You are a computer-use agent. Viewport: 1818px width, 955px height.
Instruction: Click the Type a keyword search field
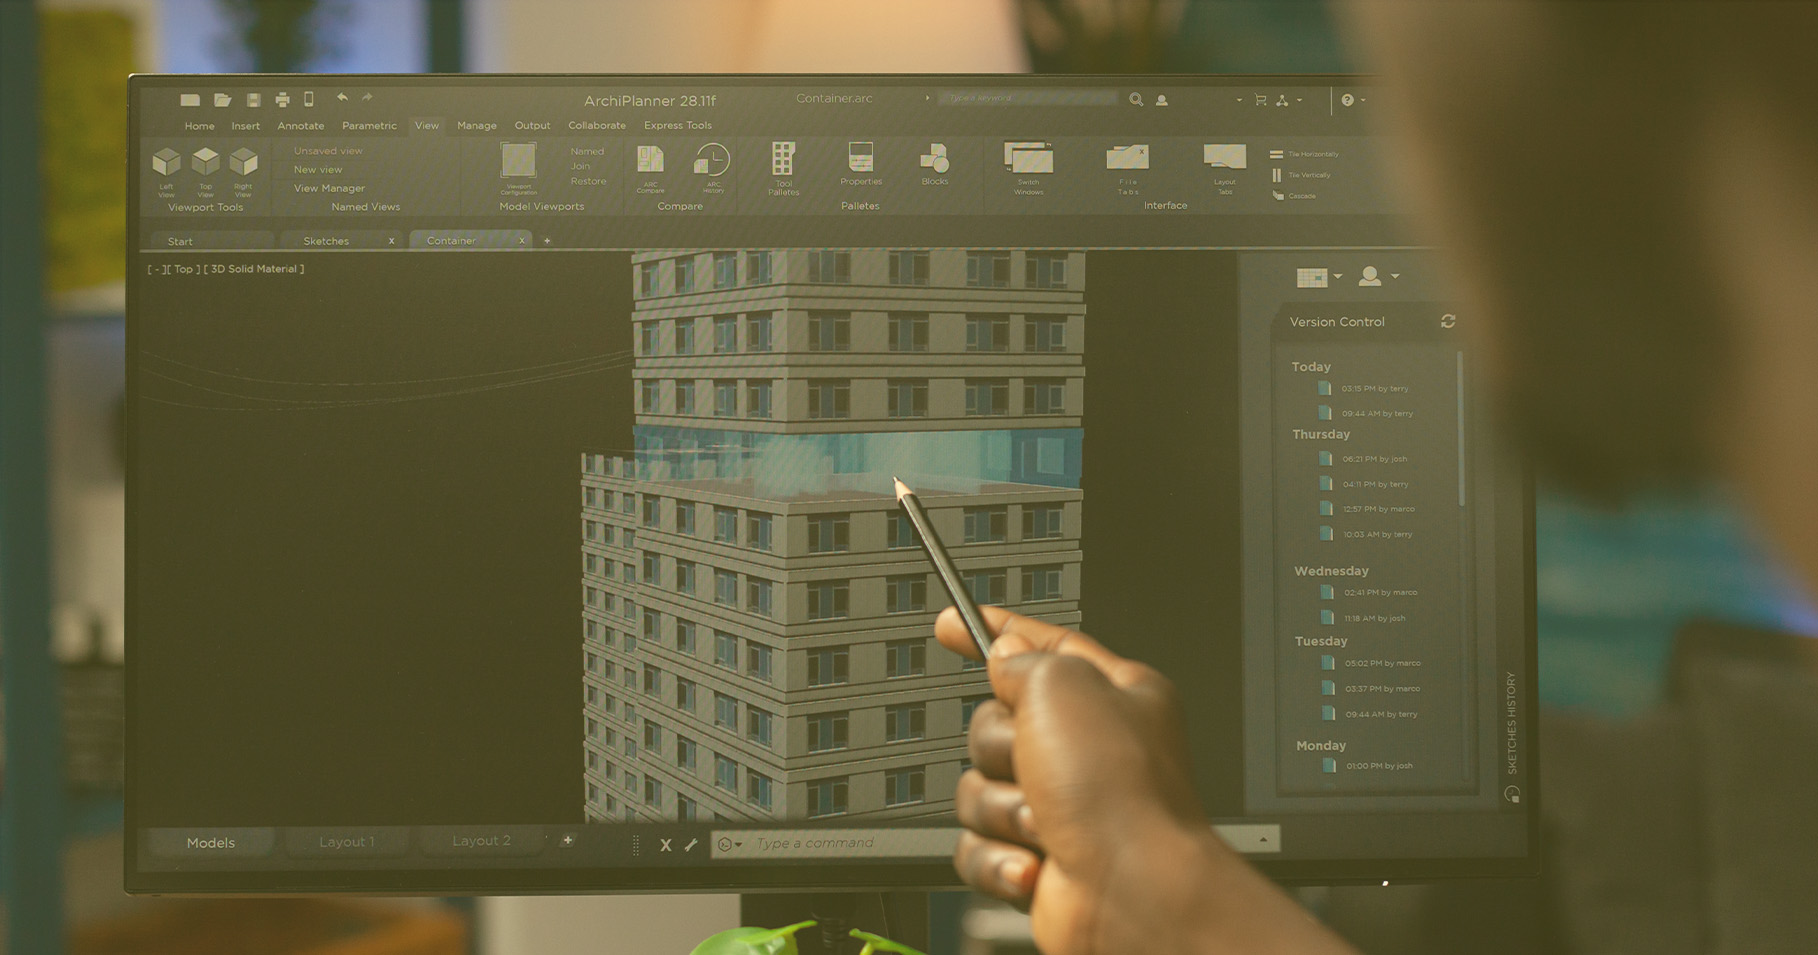1029,98
